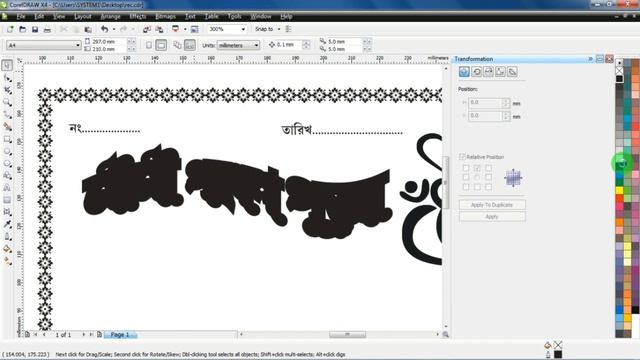The width and height of the screenshot is (640, 360).
Task: Select the Freehand tool
Action: point(7,114)
